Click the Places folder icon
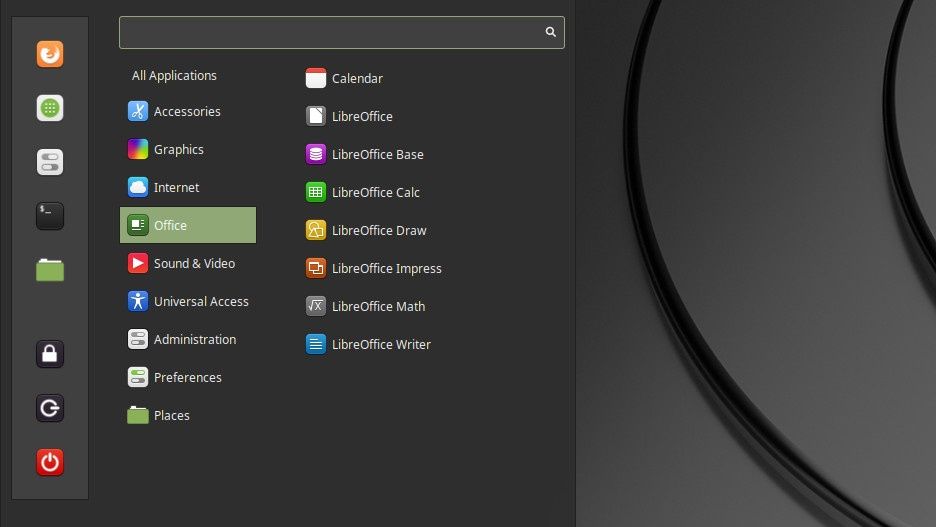Image resolution: width=936 pixels, height=527 pixels. (x=138, y=415)
